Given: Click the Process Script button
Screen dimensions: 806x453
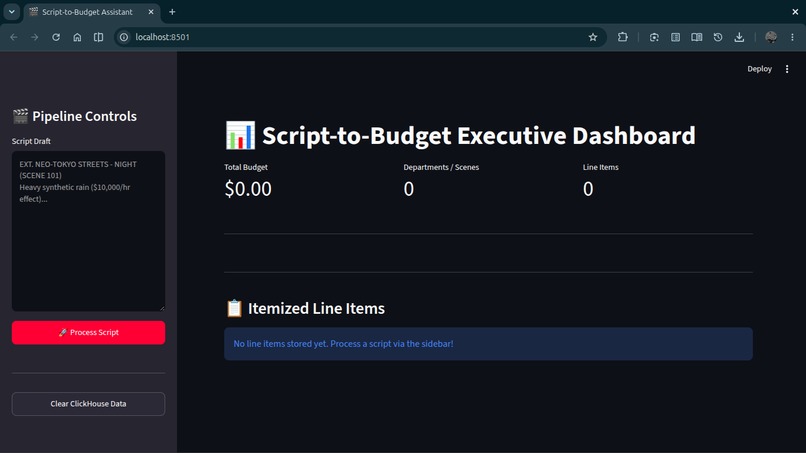Looking at the screenshot, I should (x=88, y=333).
